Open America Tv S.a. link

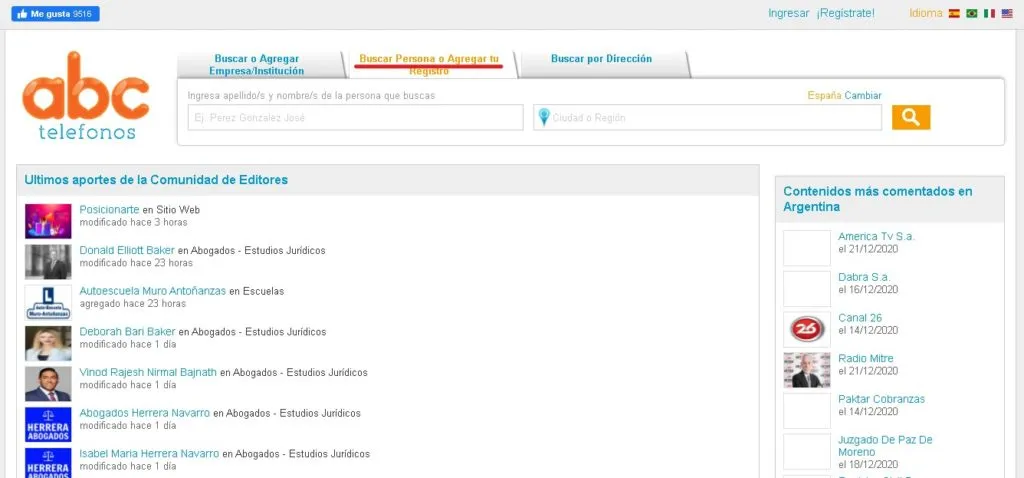876,236
